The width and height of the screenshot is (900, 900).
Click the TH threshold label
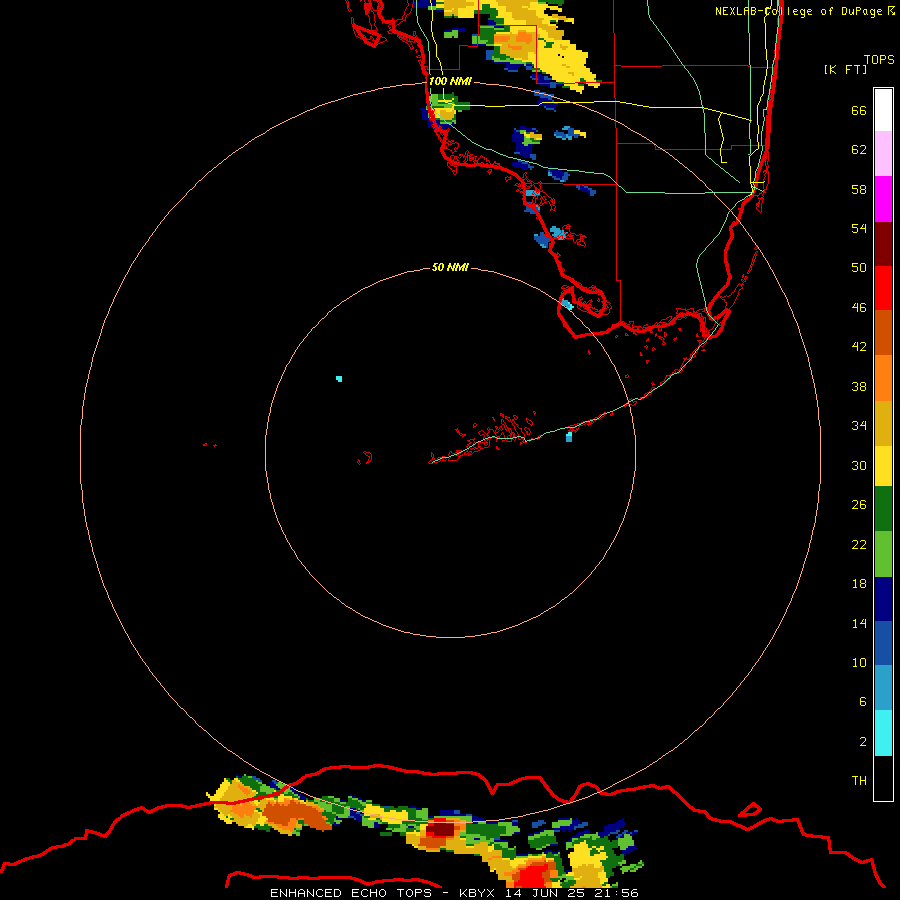click(x=859, y=781)
